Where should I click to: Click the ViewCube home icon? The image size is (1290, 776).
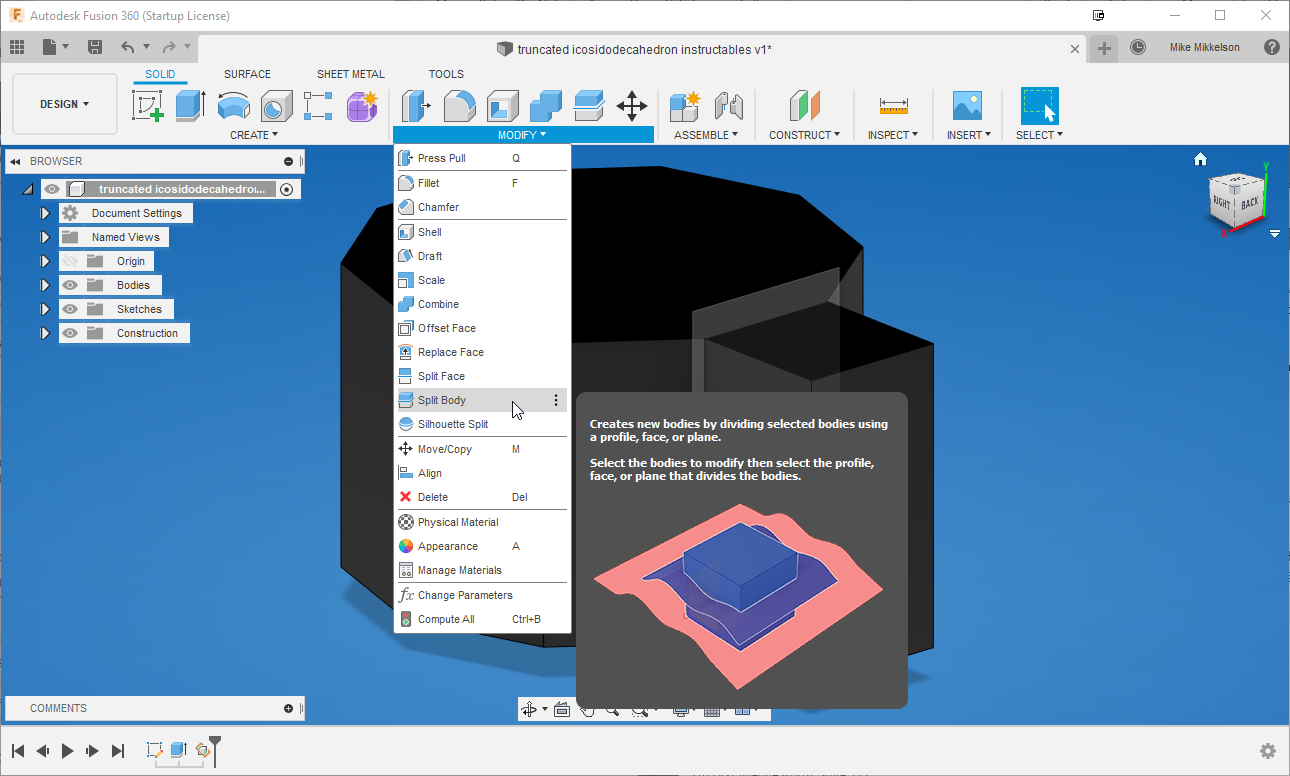[x=1199, y=158]
